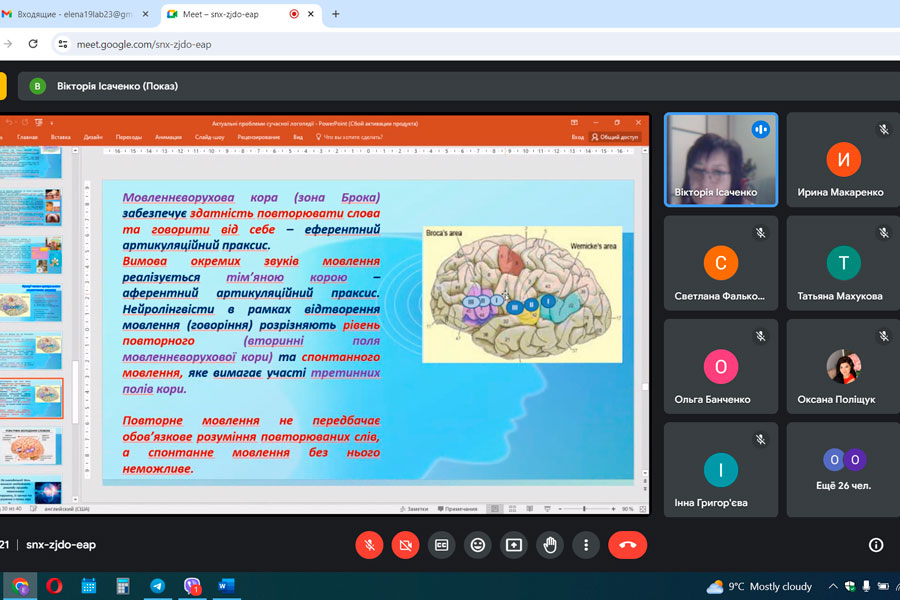Viewport: 900px width, 600px height.
Task: Select Вікторія Ісаченко video tile
Action: 721,160
